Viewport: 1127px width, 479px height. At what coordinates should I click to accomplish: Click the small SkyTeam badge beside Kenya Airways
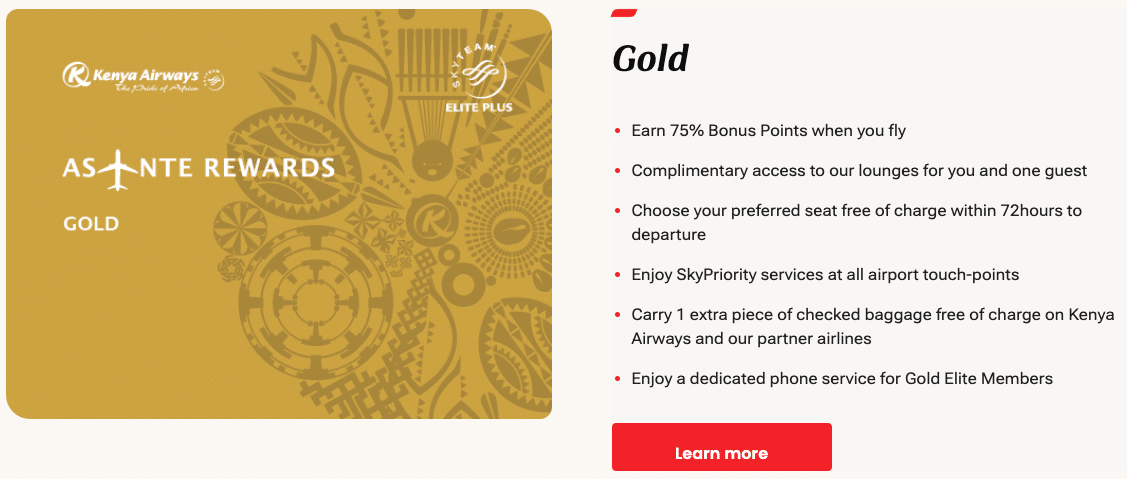click(x=214, y=80)
